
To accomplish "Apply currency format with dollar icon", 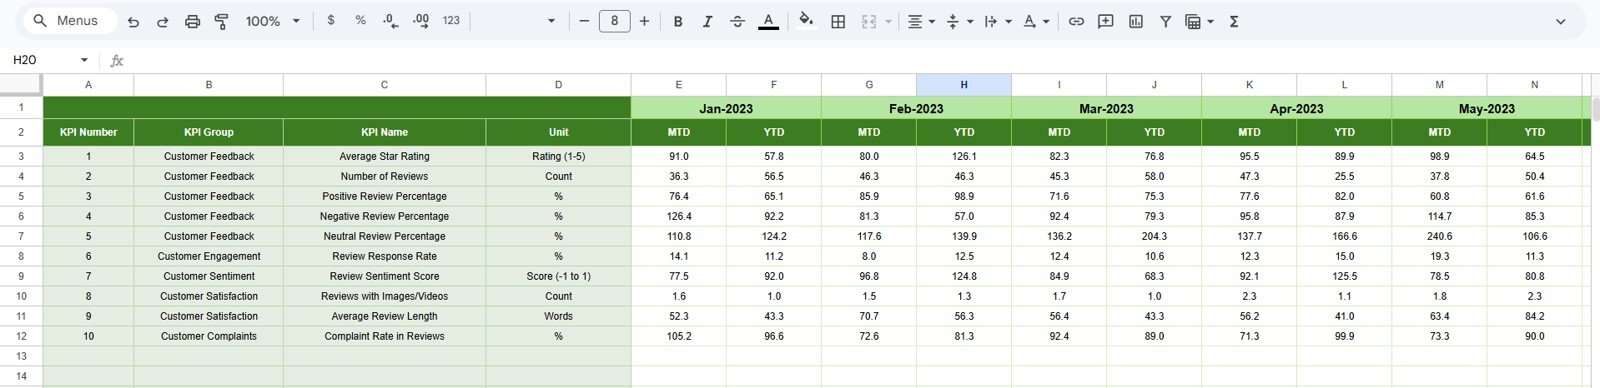I will (331, 20).
